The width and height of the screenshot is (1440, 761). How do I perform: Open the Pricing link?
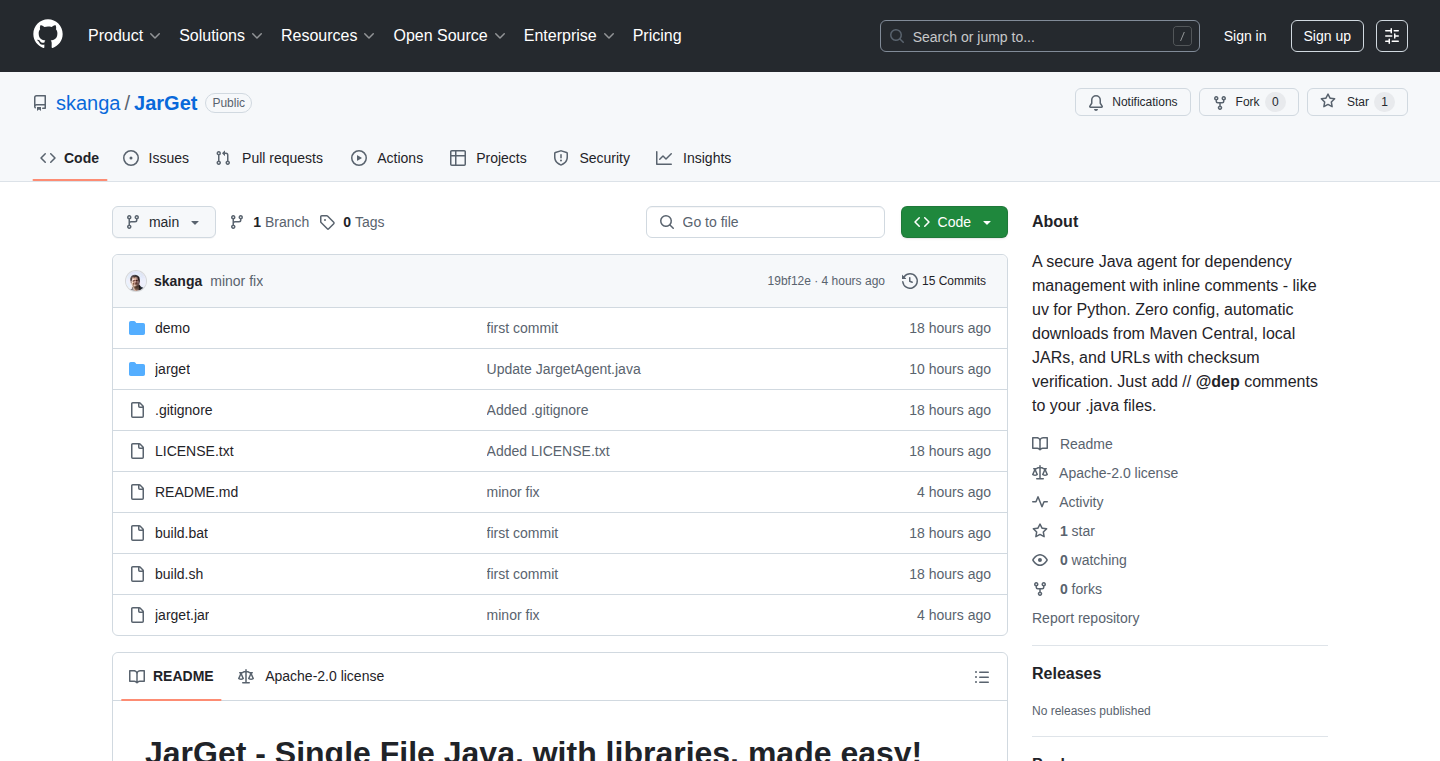(657, 36)
